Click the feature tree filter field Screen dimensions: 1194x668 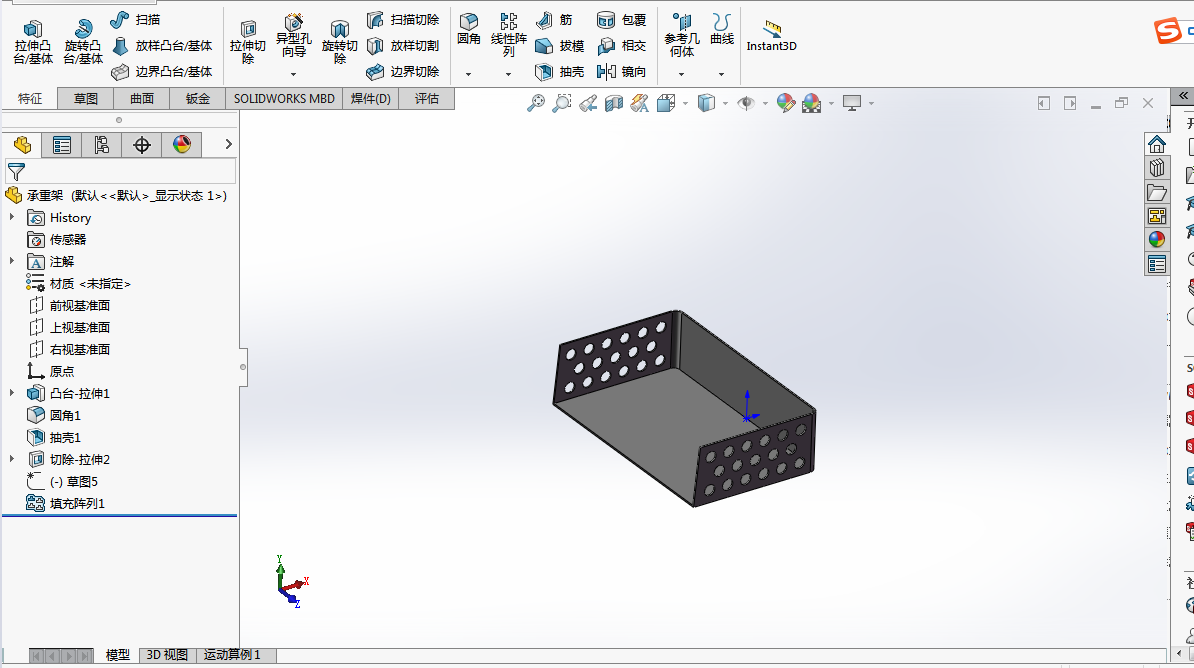[x=120, y=171]
